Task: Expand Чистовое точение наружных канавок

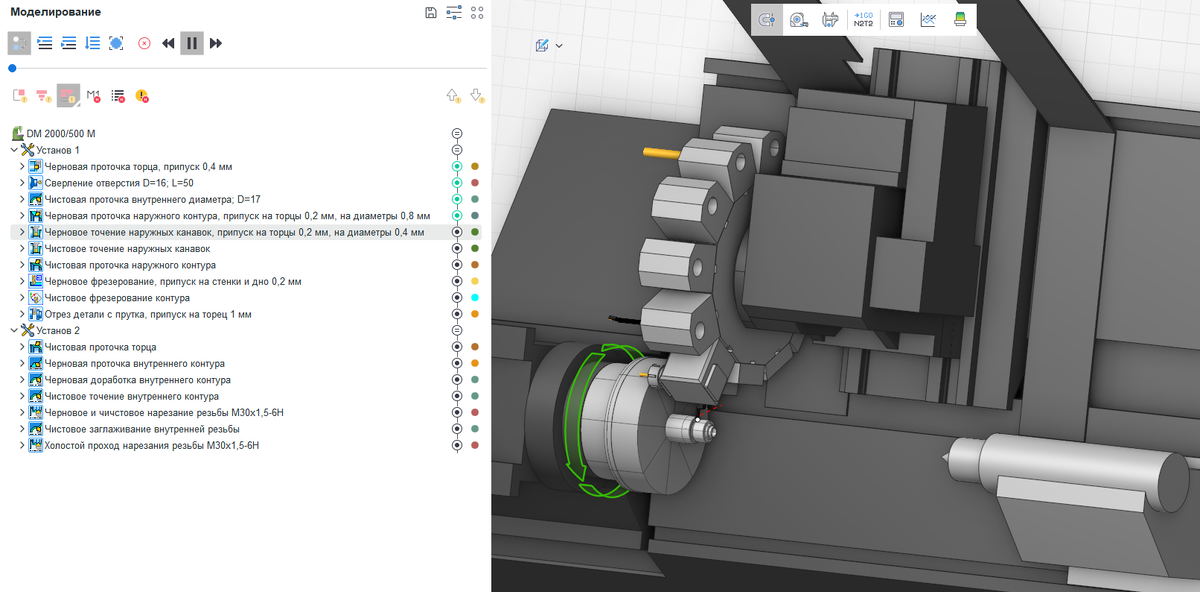Action: 22,248
